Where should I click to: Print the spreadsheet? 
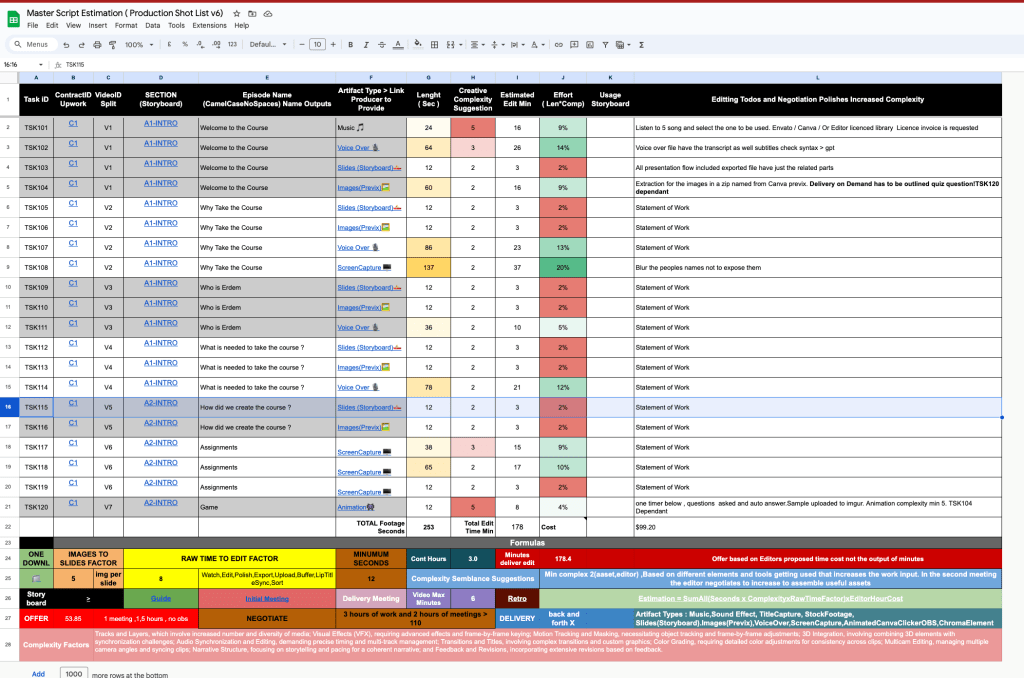point(97,44)
